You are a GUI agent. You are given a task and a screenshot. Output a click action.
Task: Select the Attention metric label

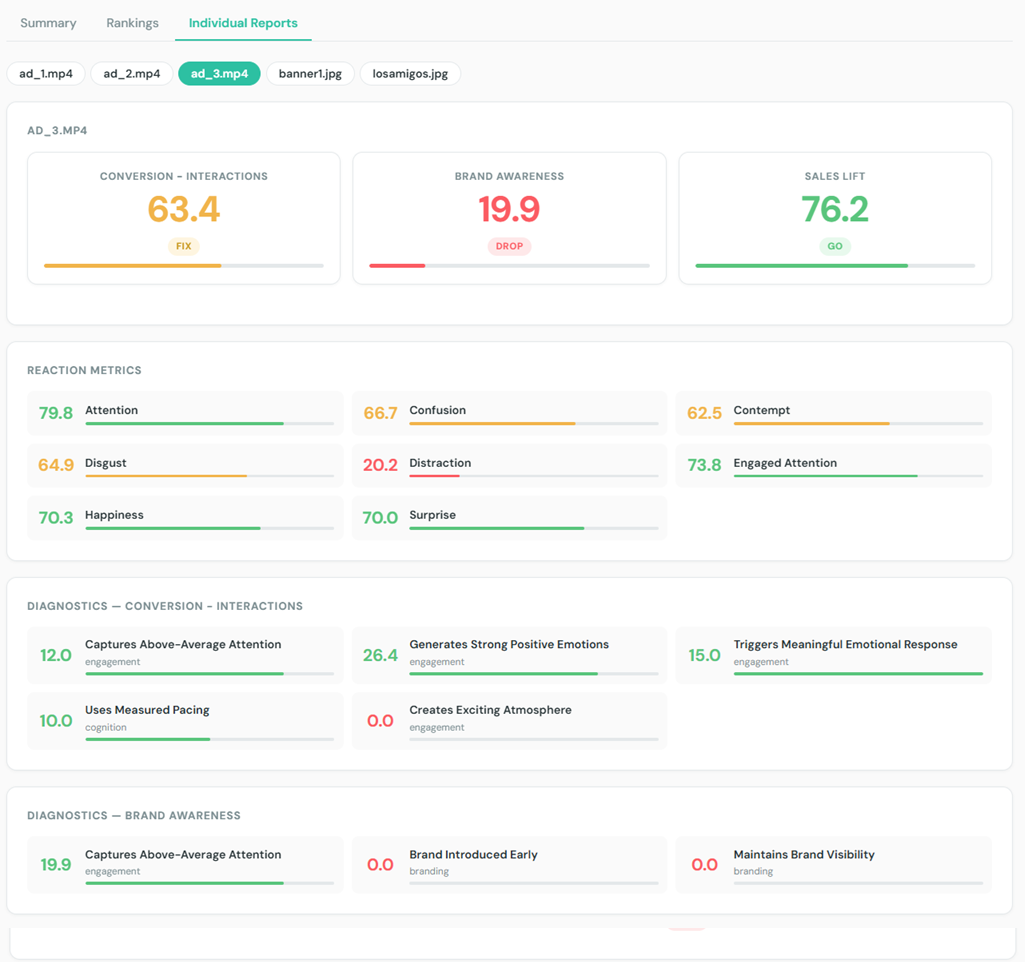click(x=111, y=410)
